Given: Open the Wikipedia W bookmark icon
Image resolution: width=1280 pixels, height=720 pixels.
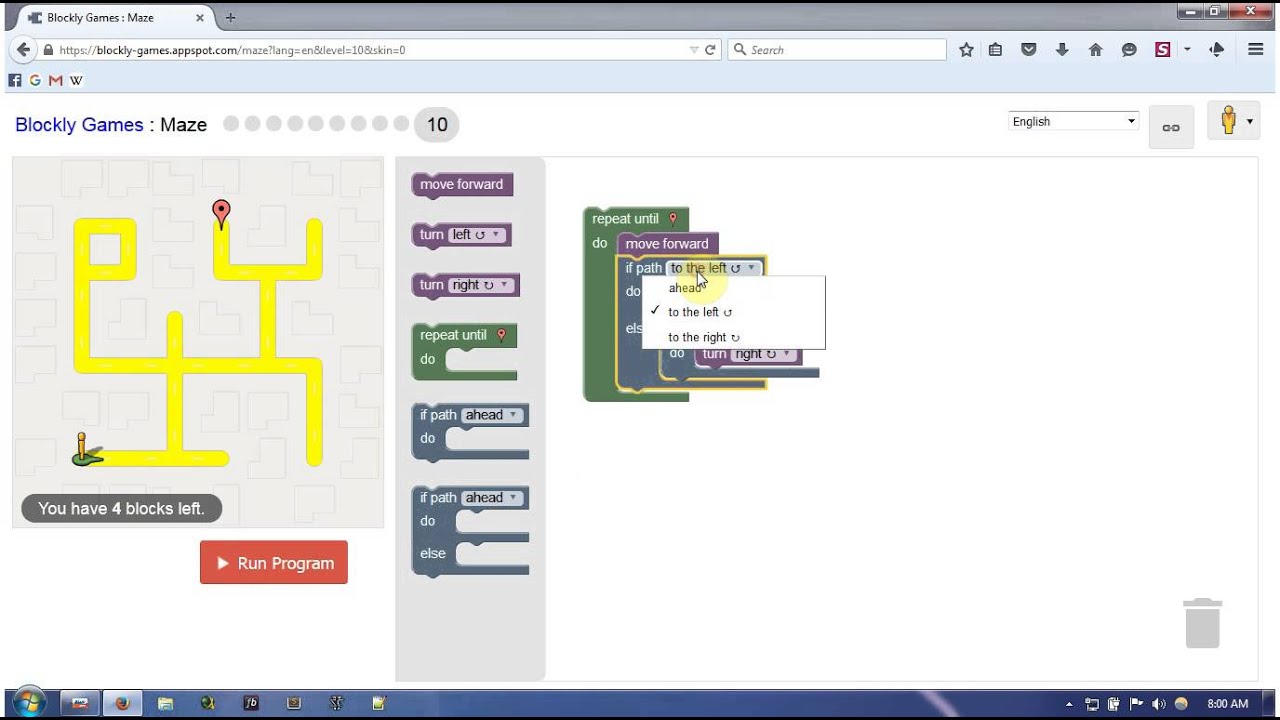Looking at the screenshot, I should click(76, 80).
